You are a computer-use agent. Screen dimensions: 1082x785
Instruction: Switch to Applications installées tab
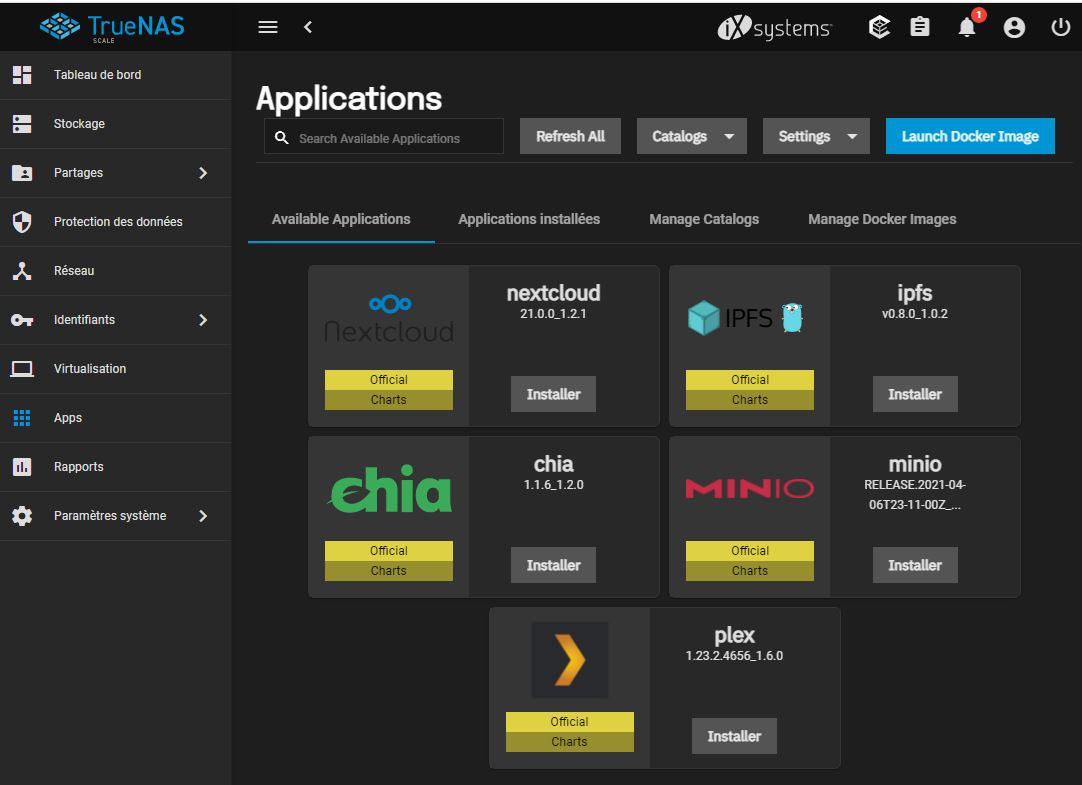pos(529,219)
